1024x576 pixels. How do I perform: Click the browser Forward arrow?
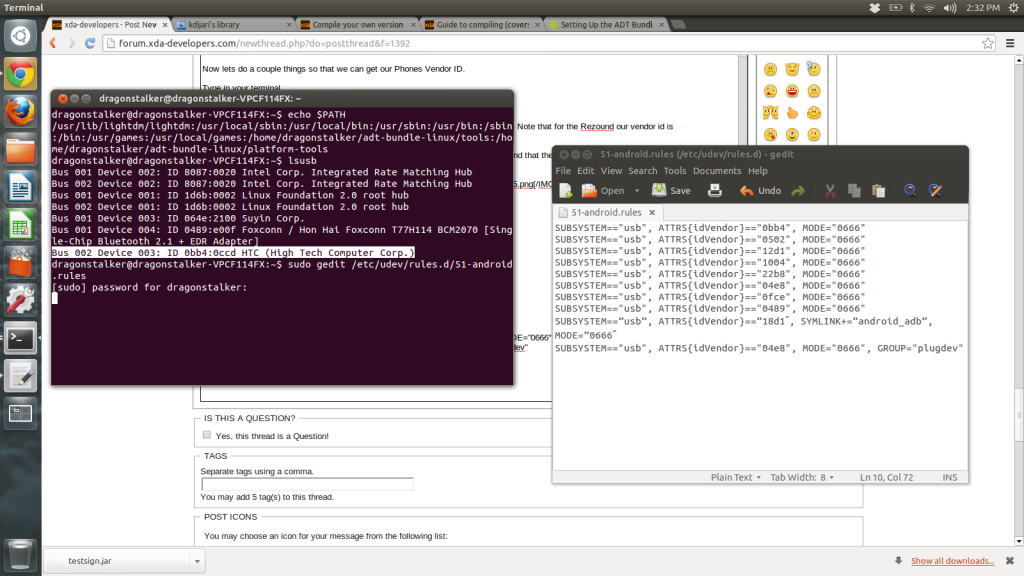(x=72, y=43)
